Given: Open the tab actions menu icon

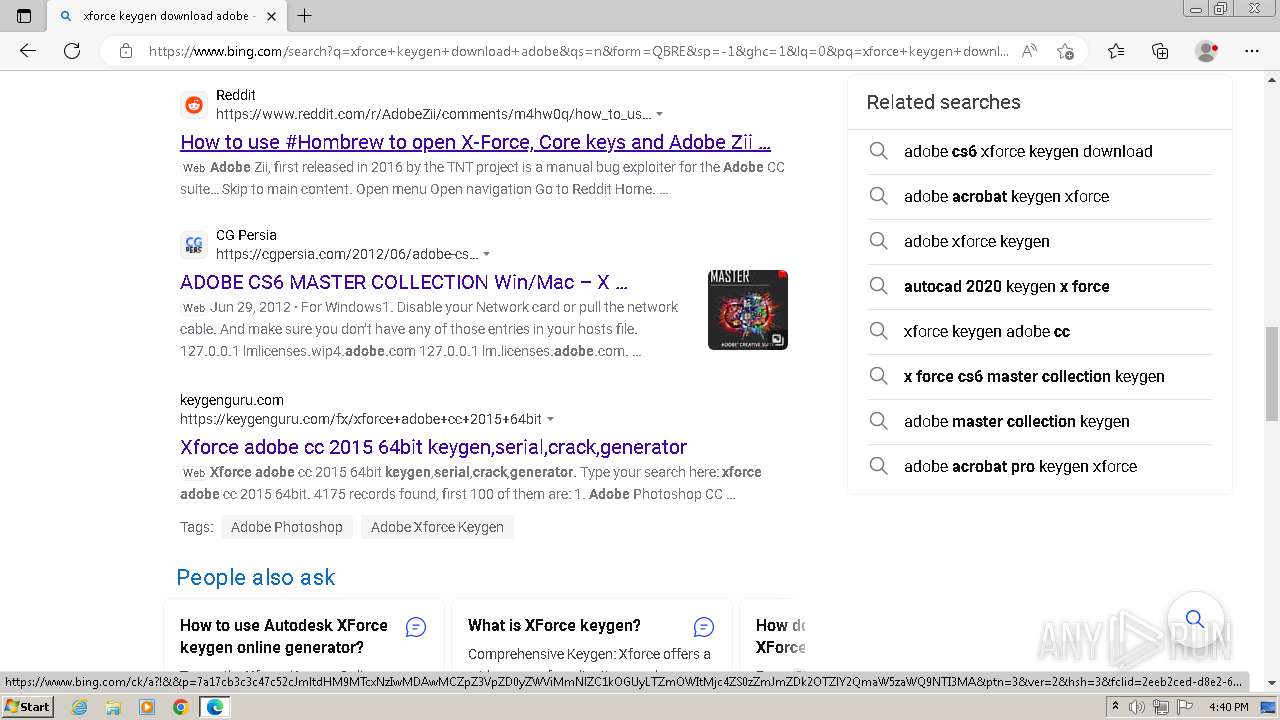Looking at the screenshot, I should (x=24, y=15).
